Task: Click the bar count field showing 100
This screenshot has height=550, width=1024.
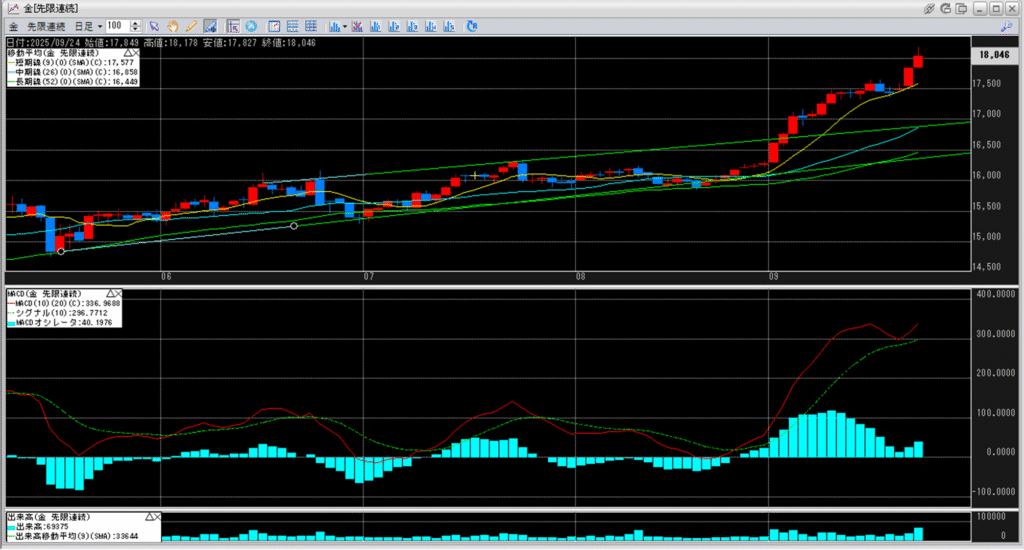Action: pos(117,25)
